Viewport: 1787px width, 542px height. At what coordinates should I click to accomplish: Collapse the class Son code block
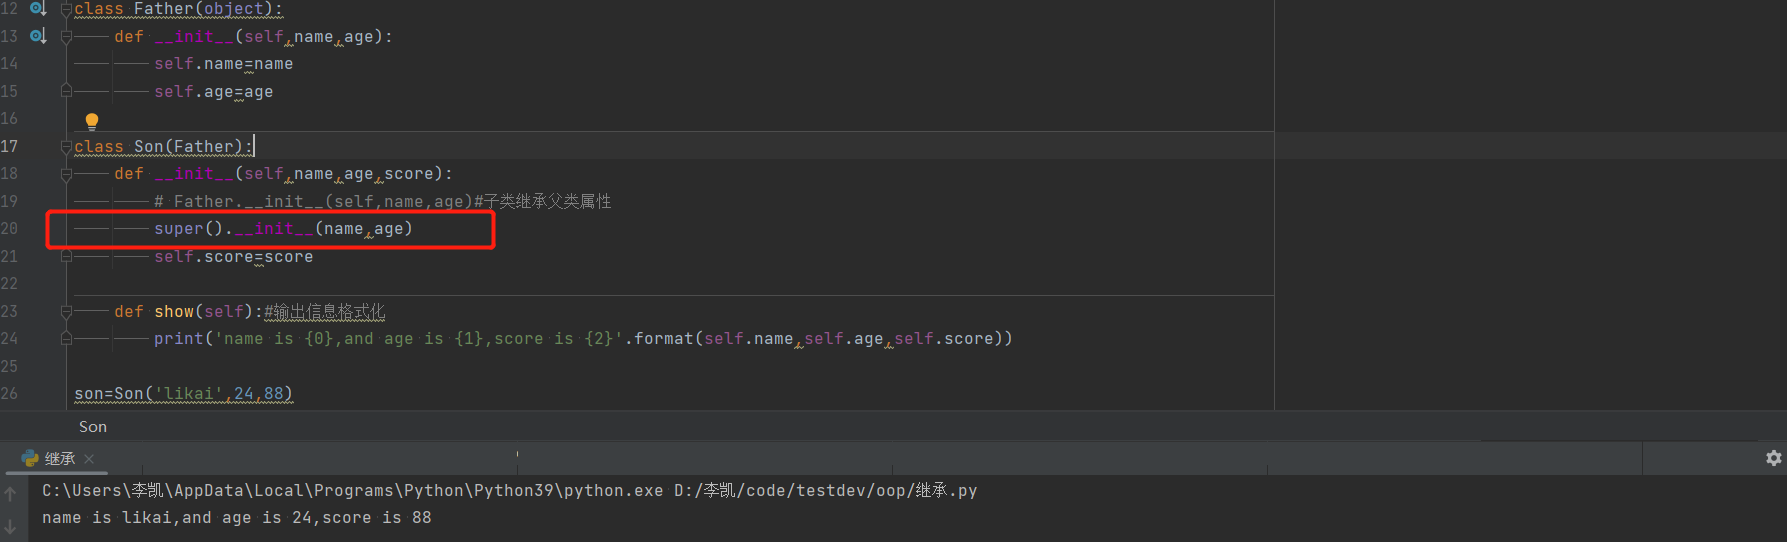point(66,147)
